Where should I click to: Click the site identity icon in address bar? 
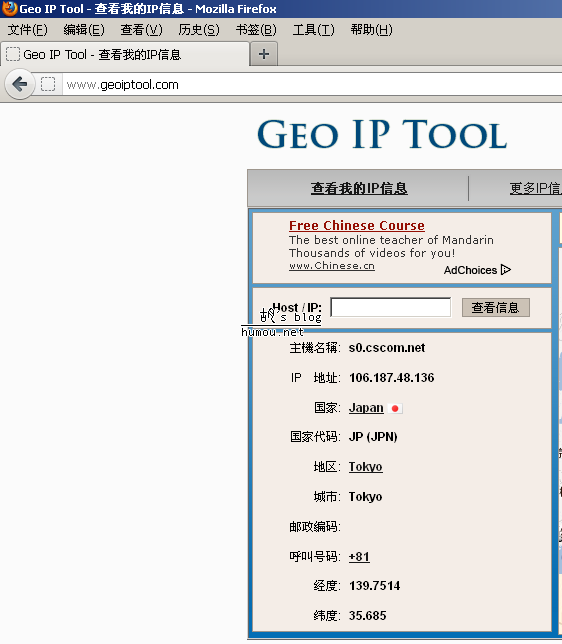point(48,84)
